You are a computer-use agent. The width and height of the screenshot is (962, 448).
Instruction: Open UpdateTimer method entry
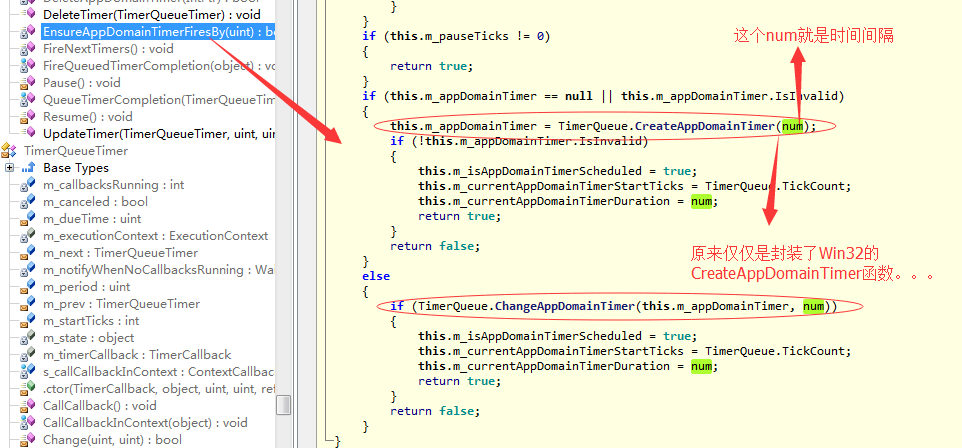159,134
